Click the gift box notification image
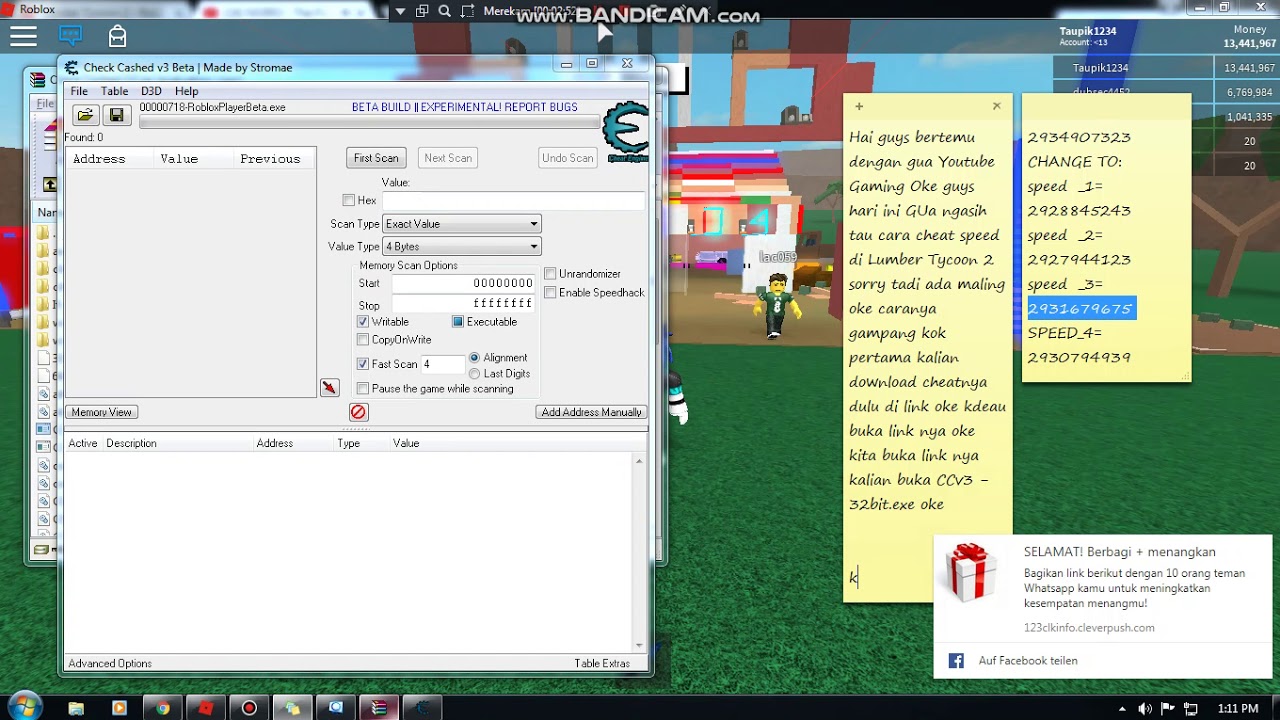 tap(970, 572)
